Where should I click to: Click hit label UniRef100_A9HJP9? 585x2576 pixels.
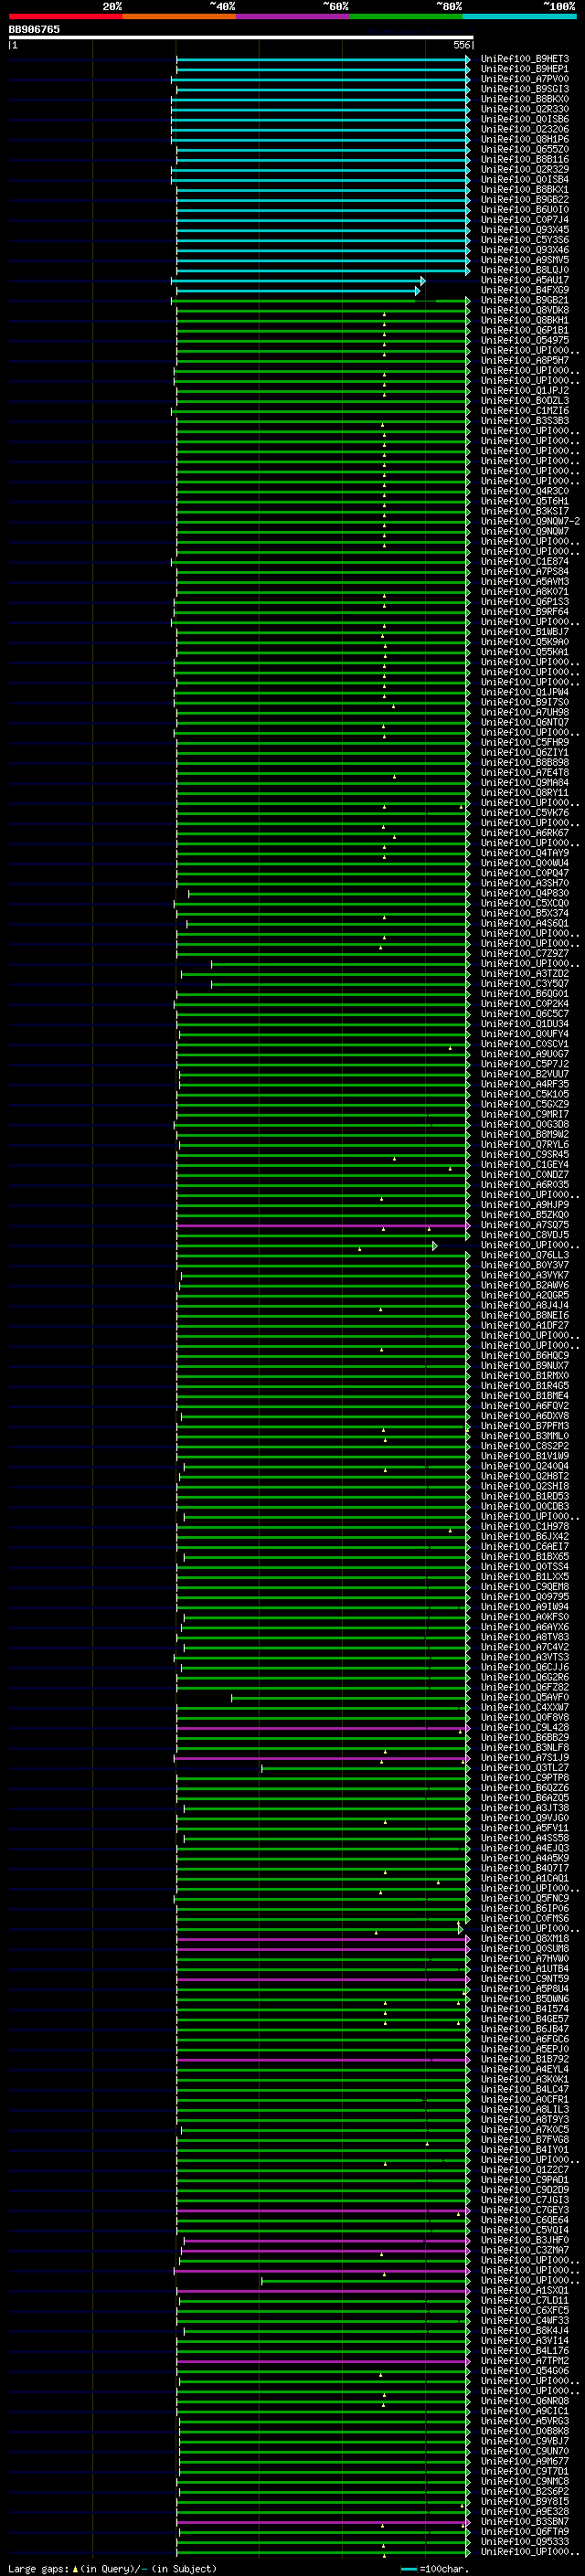tap(525, 1205)
